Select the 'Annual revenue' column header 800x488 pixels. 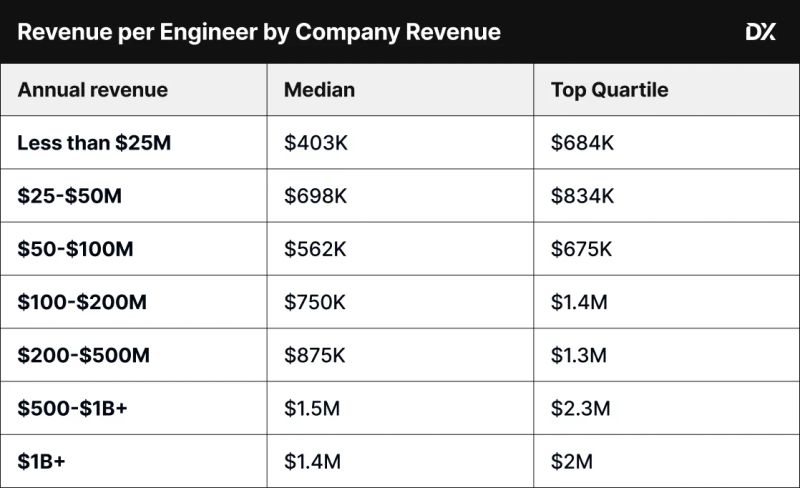92,90
